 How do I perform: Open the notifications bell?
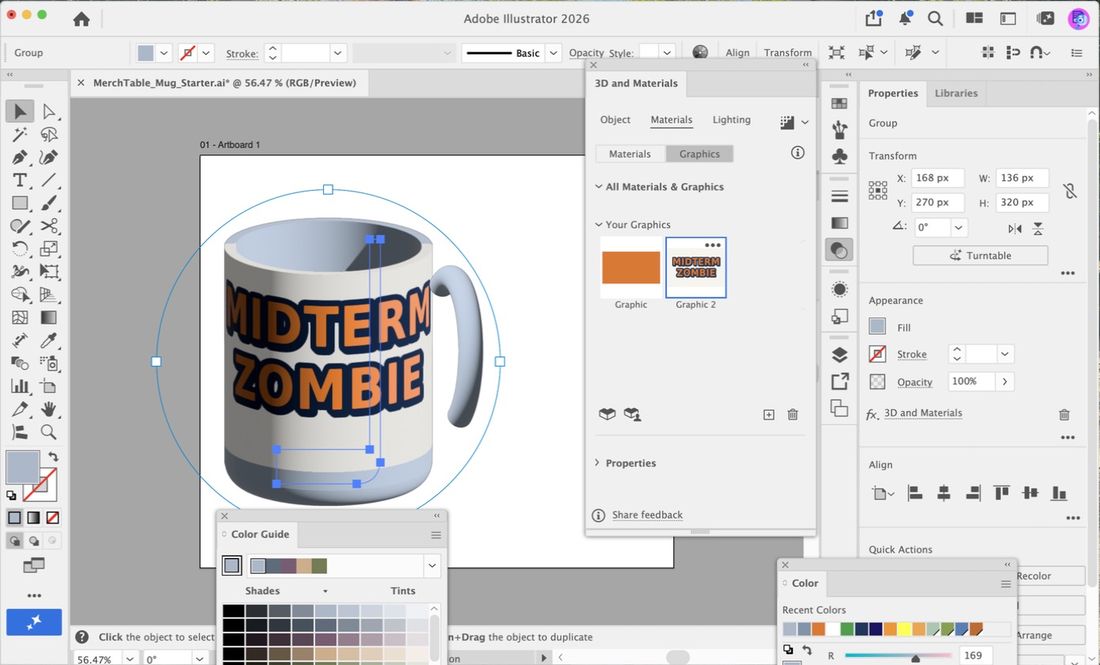pos(905,18)
